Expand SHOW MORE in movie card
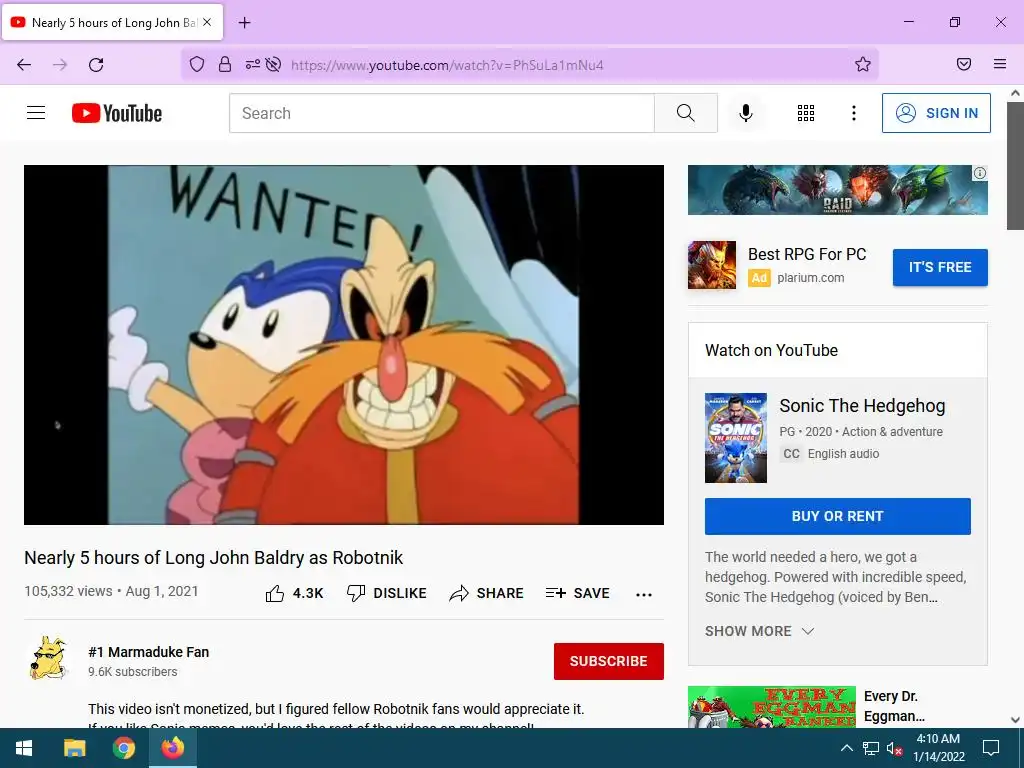 coord(760,631)
